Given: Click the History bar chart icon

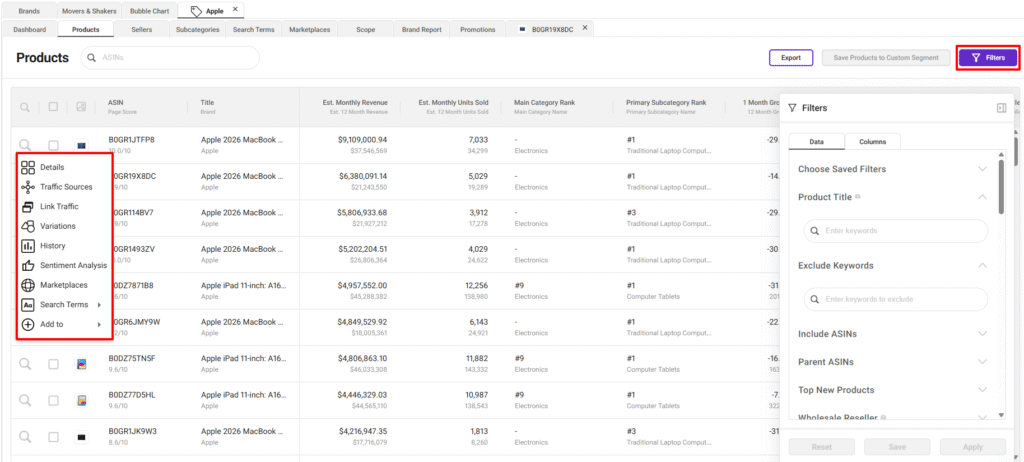Looking at the screenshot, I should (28, 246).
